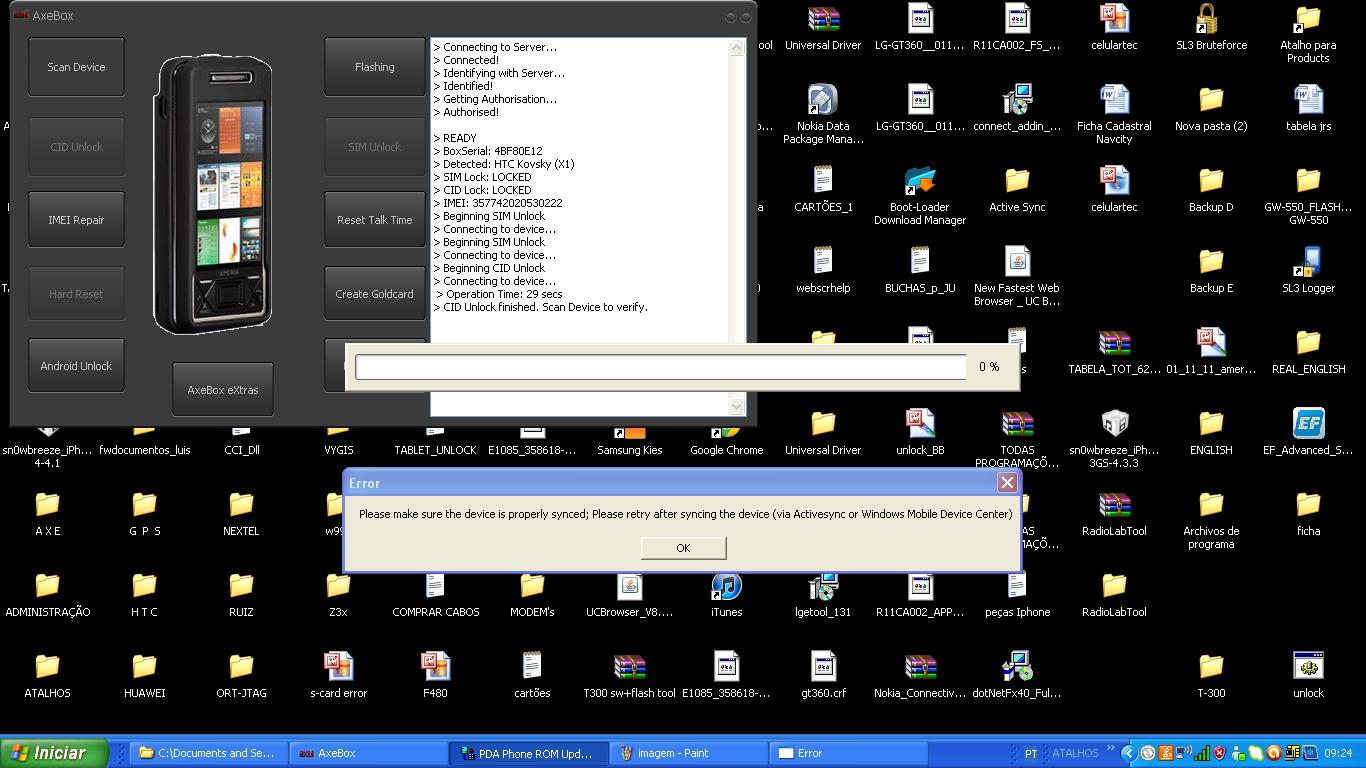Select the Active Sync folder icon
Viewport: 1366px width, 768px height.
[x=1017, y=181]
